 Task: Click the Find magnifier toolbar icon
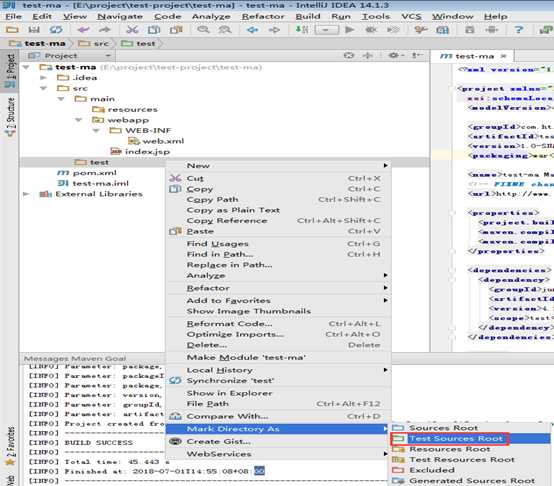pos(203,30)
